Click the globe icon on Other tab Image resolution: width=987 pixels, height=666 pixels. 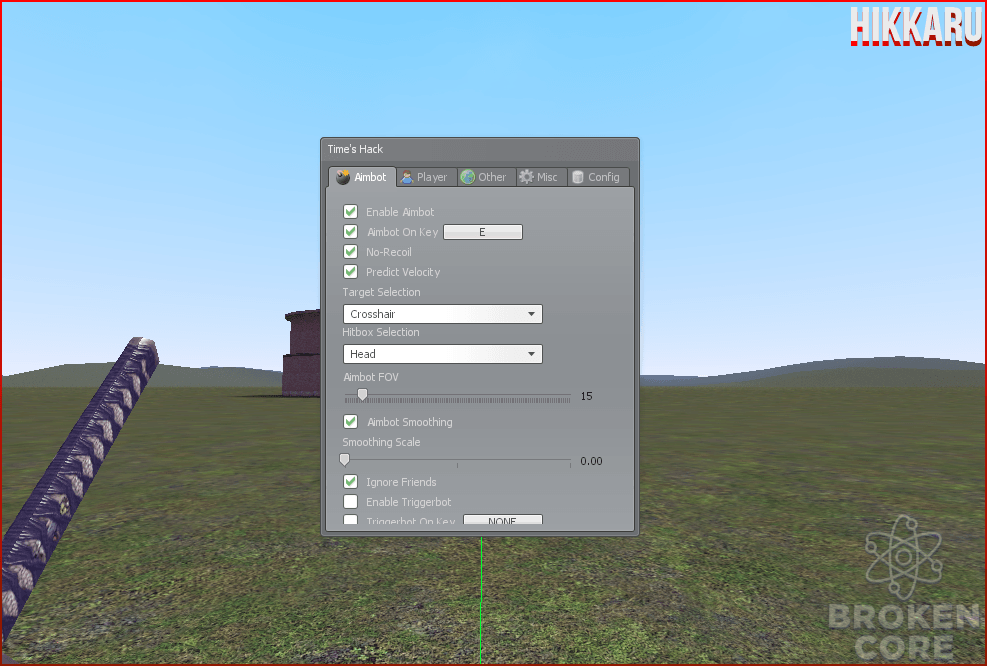[x=468, y=177]
